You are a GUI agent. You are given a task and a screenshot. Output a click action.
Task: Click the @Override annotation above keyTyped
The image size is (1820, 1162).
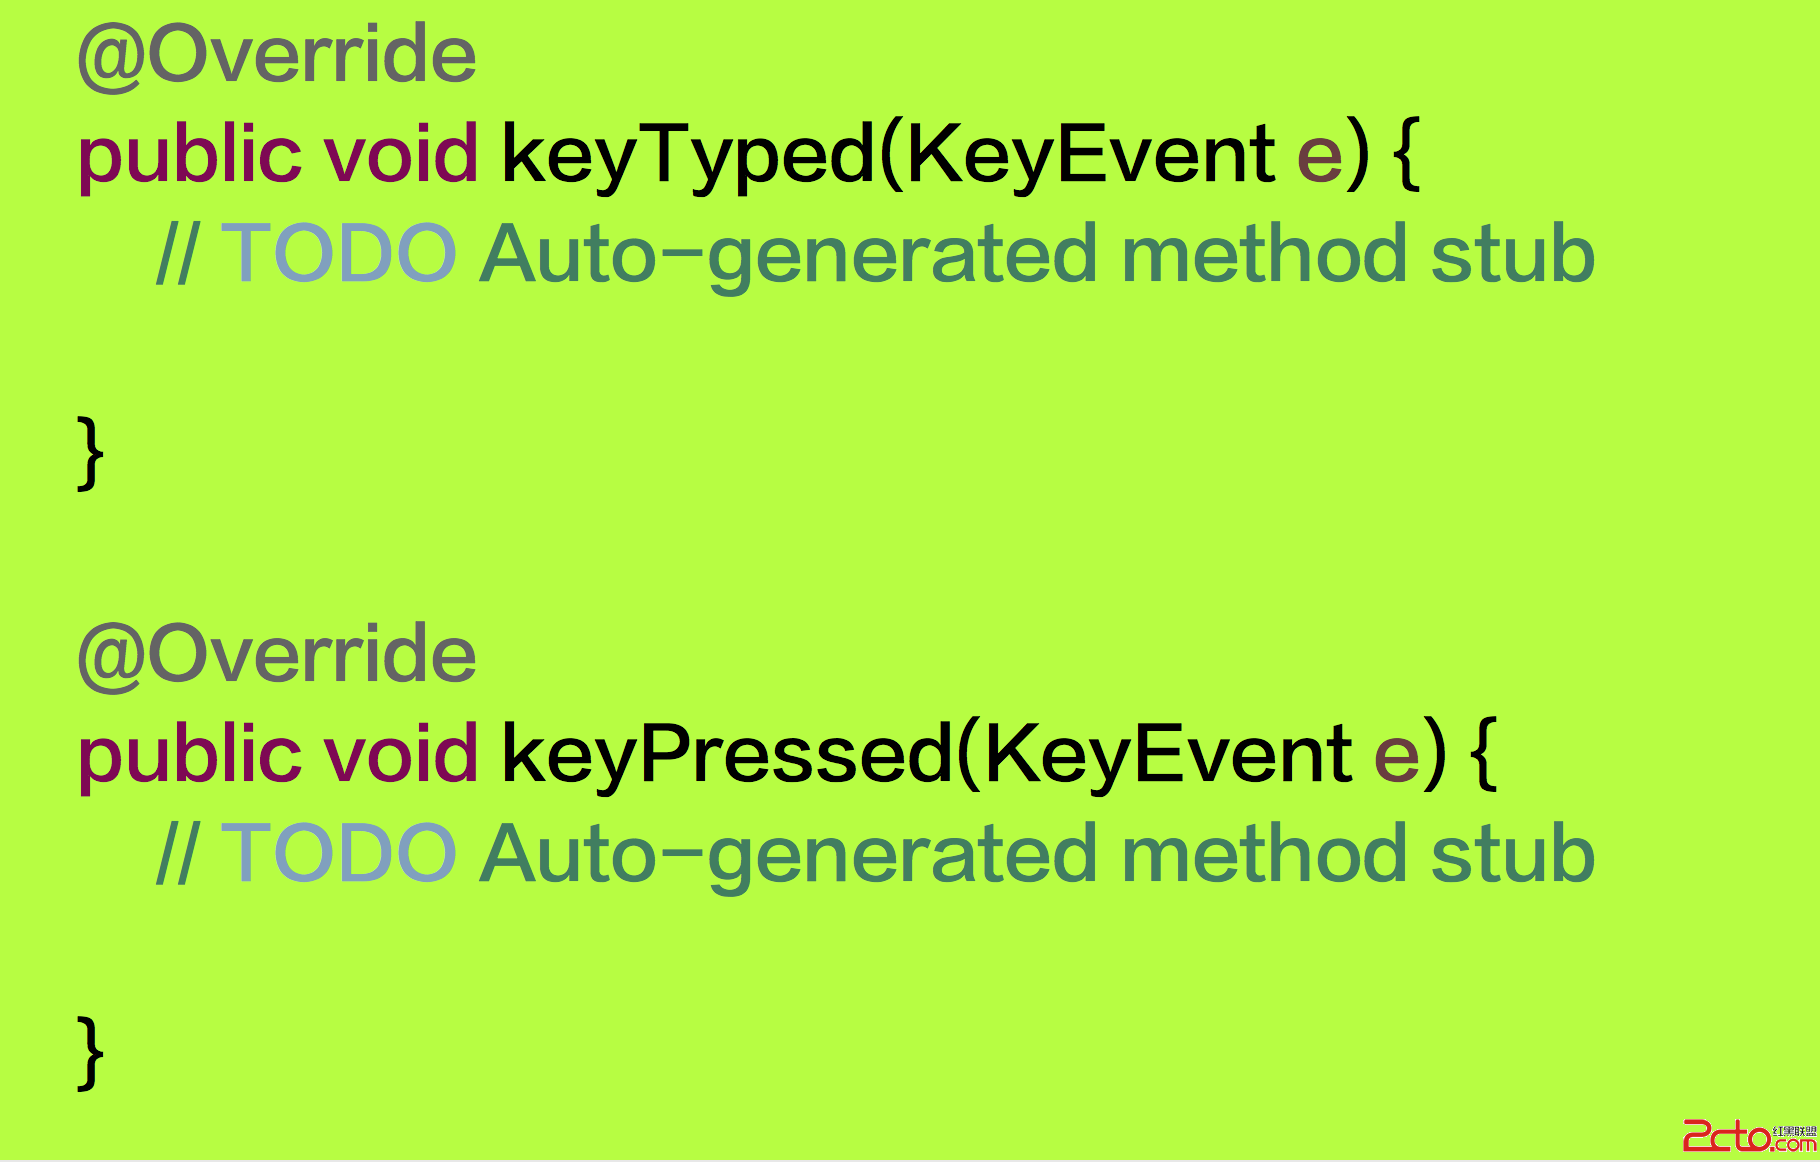pyautogui.click(x=277, y=56)
